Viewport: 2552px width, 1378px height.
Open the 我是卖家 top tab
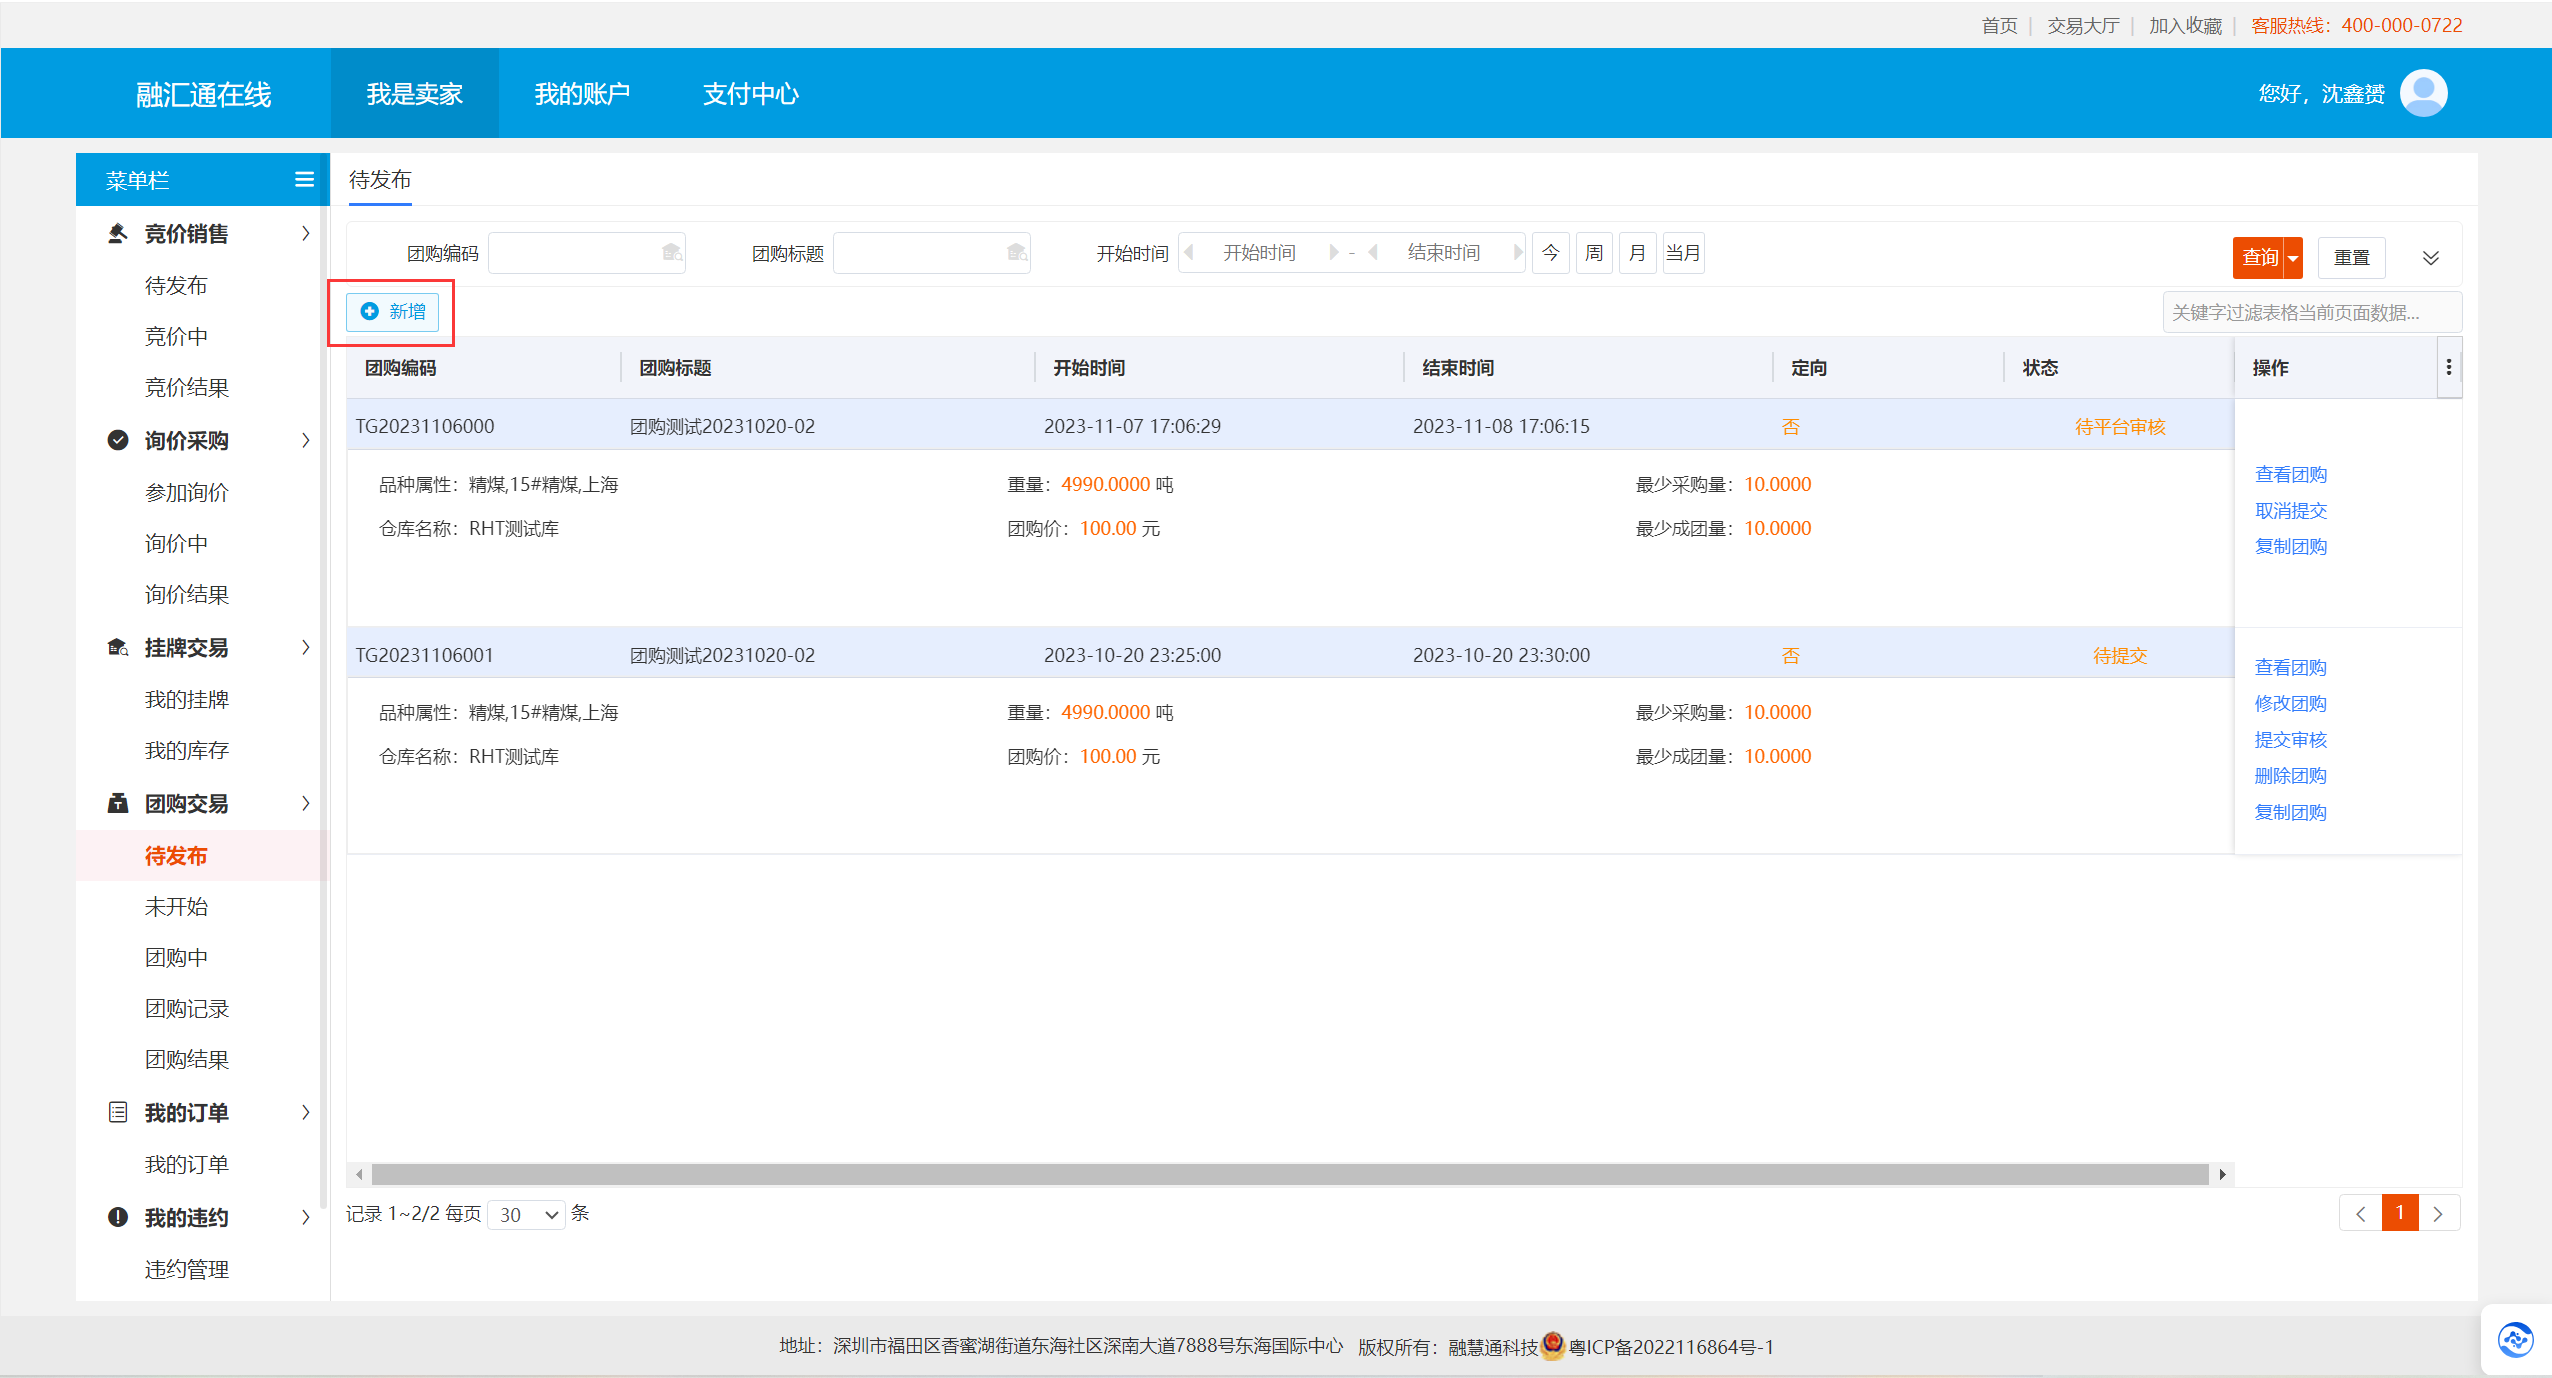point(414,93)
